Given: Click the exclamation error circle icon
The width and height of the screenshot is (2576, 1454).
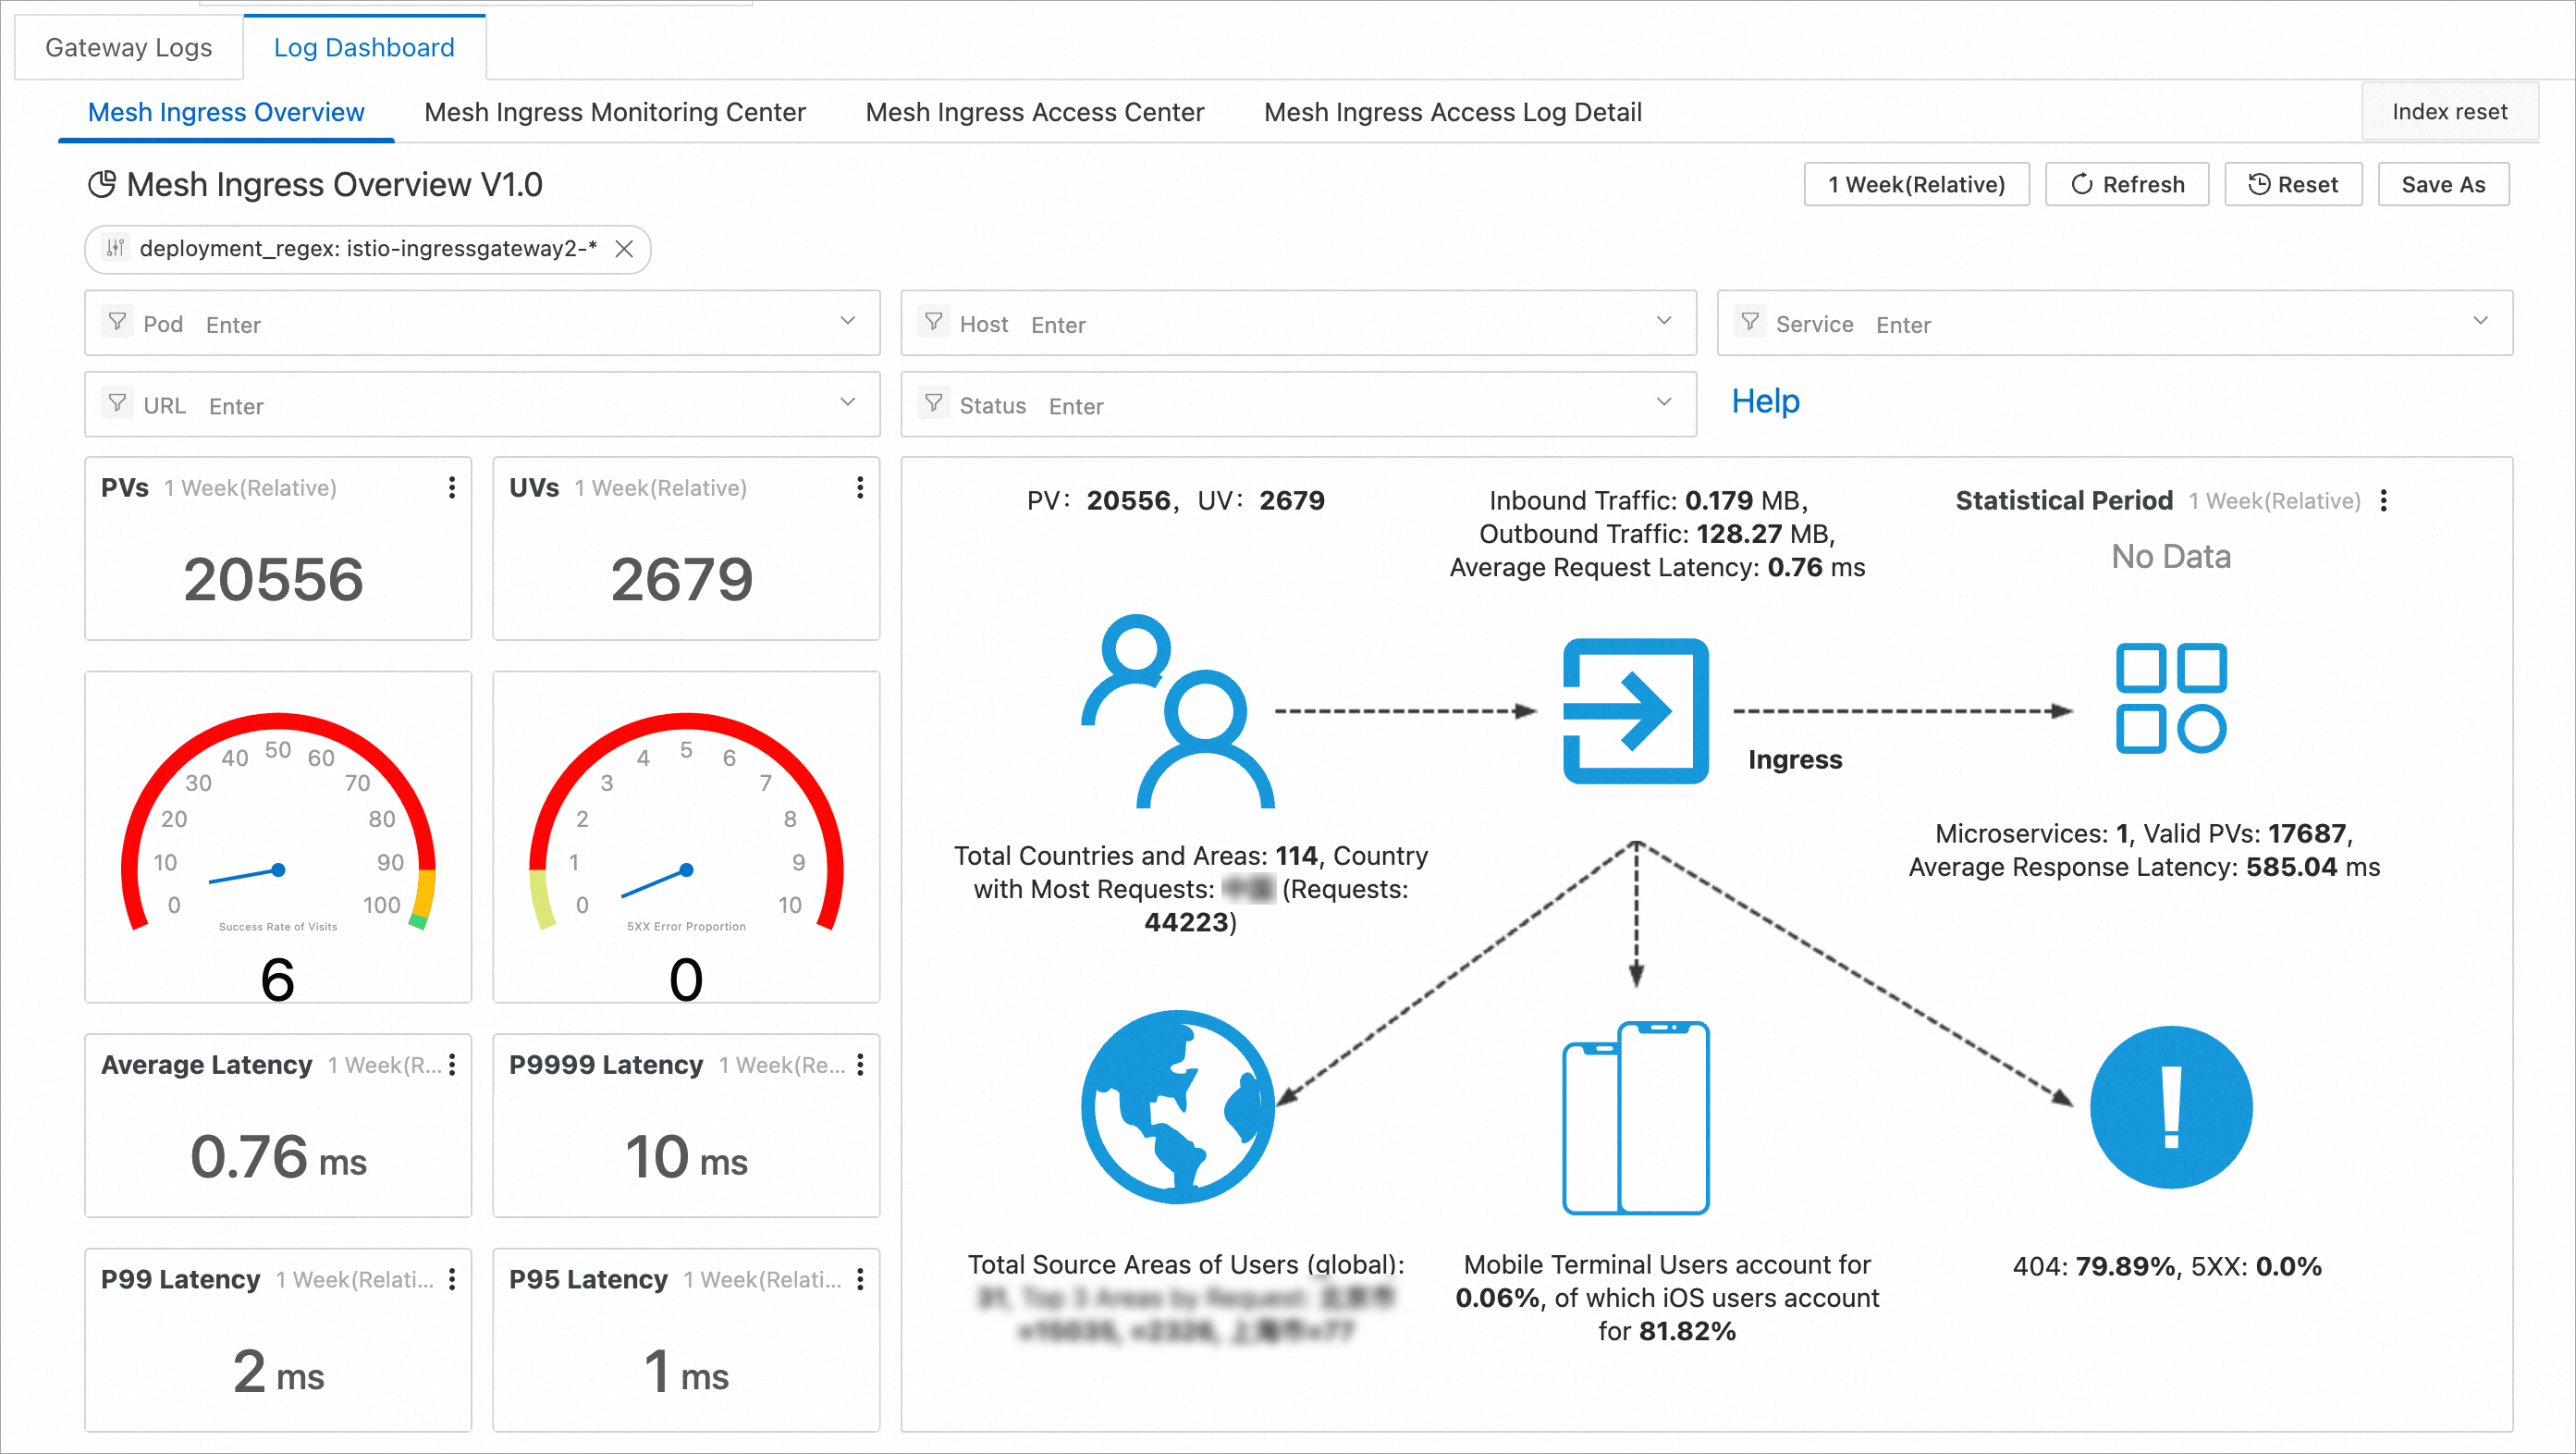Looking at the screenshot, I should (x=2170, y=1106).
